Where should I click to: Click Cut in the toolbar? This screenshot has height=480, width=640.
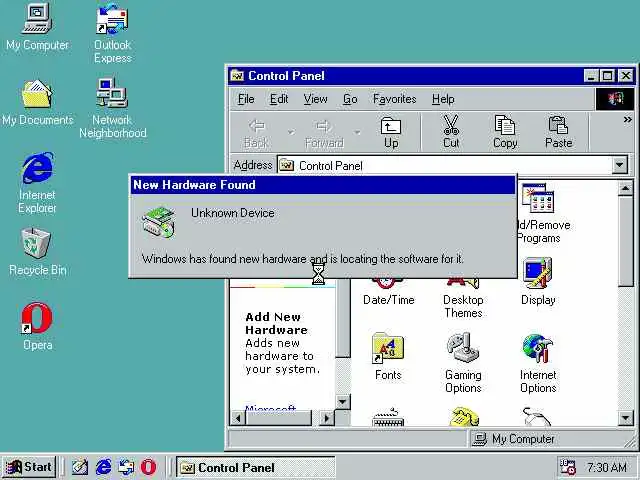coord(451,133)
